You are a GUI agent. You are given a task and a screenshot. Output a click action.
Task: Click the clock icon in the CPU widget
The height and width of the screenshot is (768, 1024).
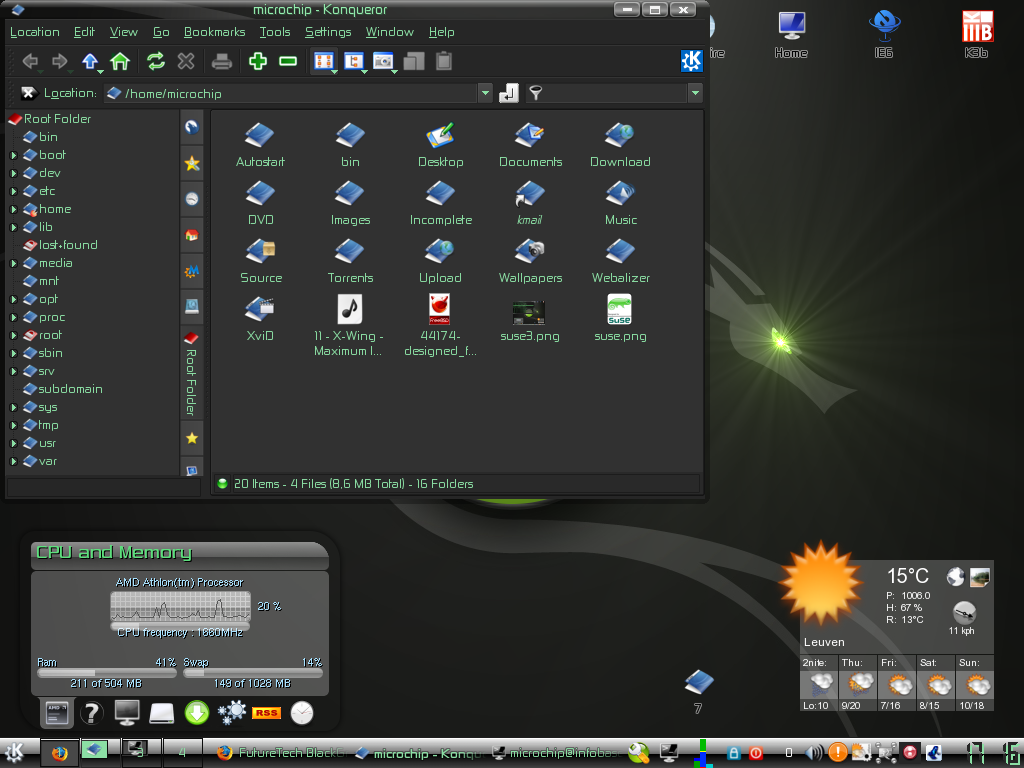tap(302, 712)
